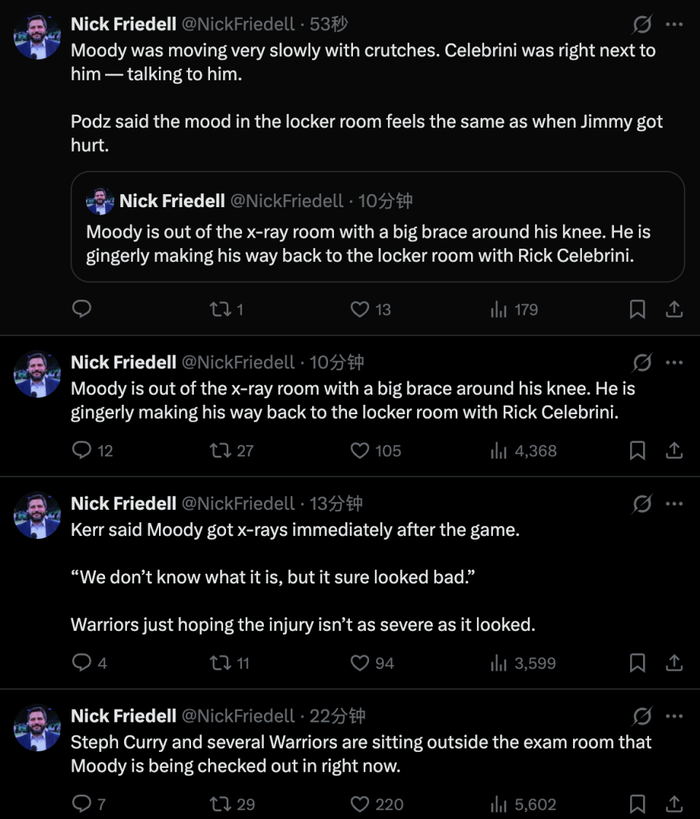Share the first tweet about crutches
This screenshot has height=819, width=700.
pos(674,310)
